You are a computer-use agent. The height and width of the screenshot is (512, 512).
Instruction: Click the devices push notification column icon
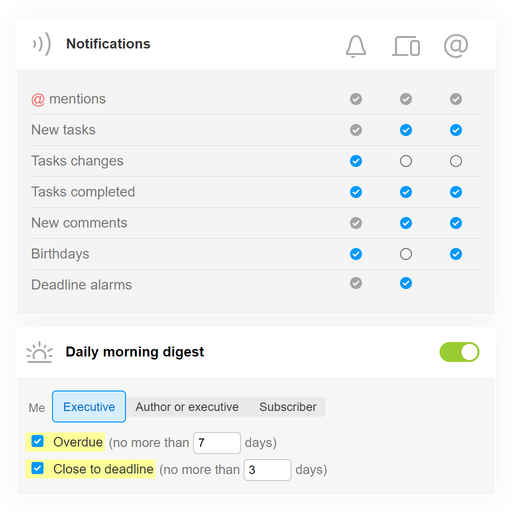[x=406, y=46]
